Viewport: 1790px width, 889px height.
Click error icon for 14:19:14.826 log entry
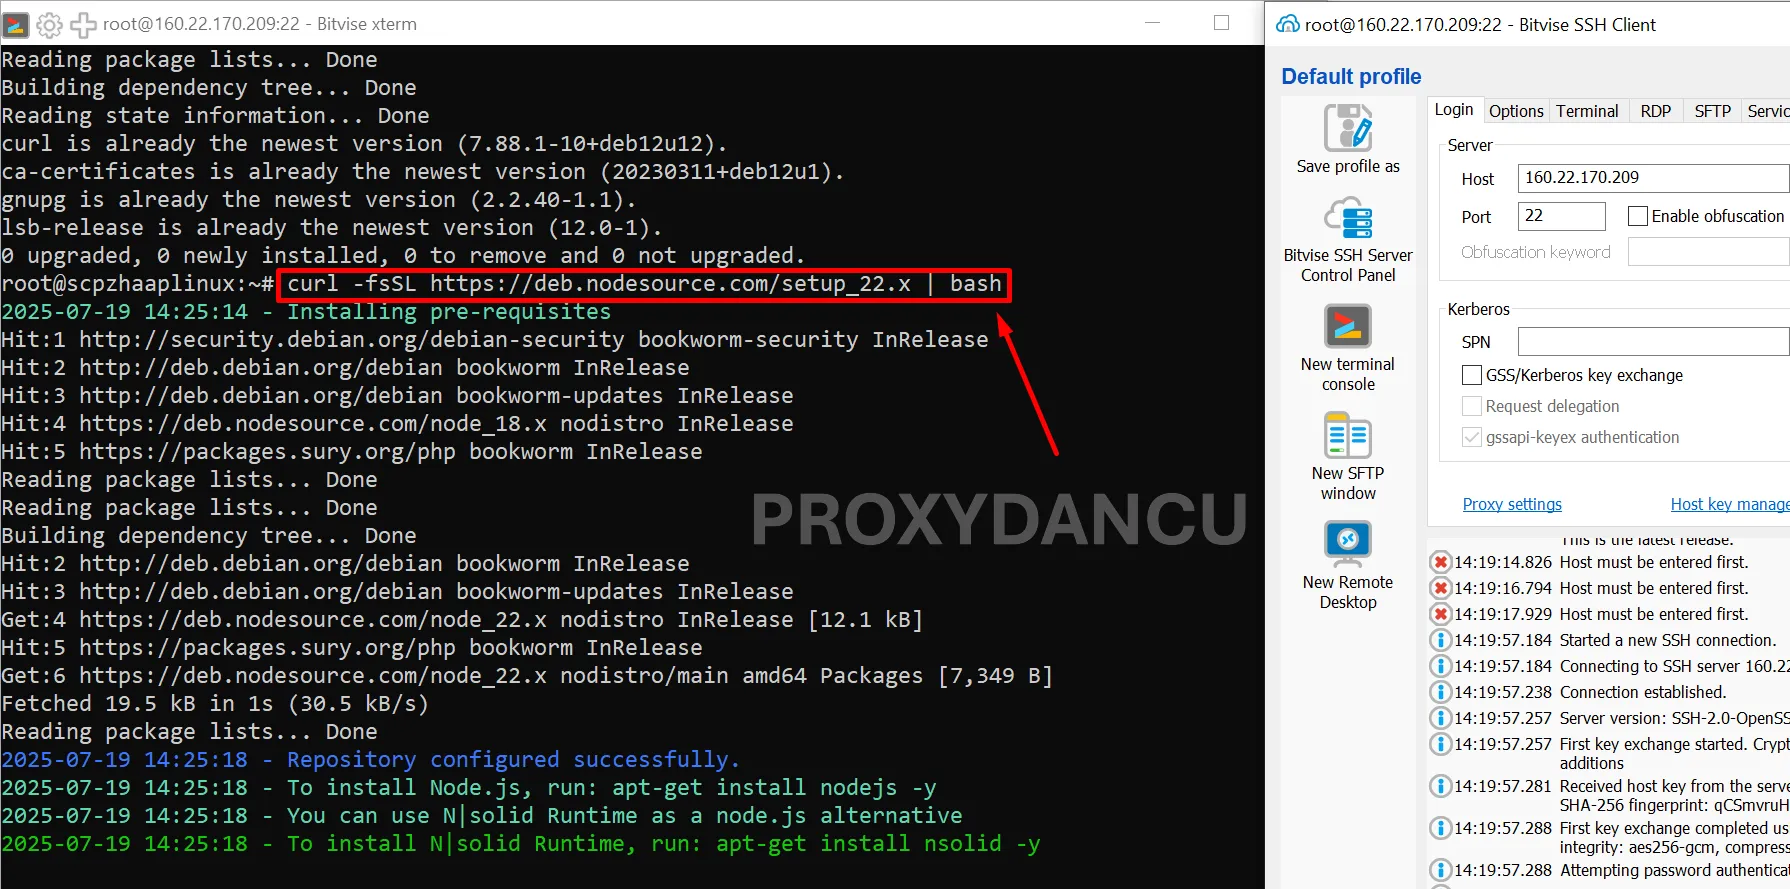point(1441,562)
